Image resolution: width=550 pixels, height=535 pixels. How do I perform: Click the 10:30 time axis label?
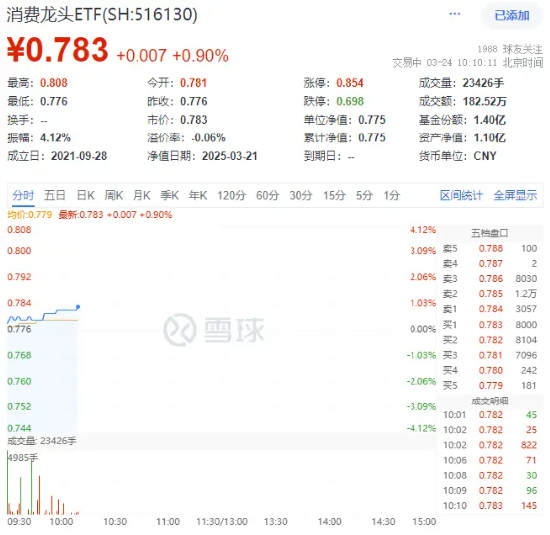(115, 522)
